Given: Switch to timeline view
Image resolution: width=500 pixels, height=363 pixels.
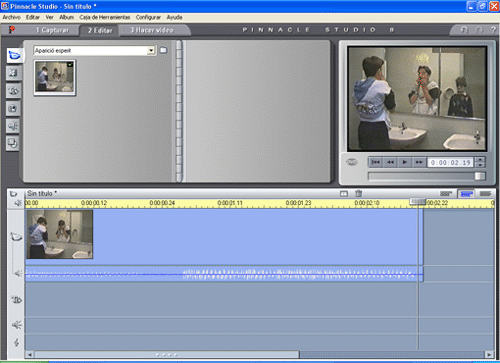Looking at the screenshot, I should [466, 194].
